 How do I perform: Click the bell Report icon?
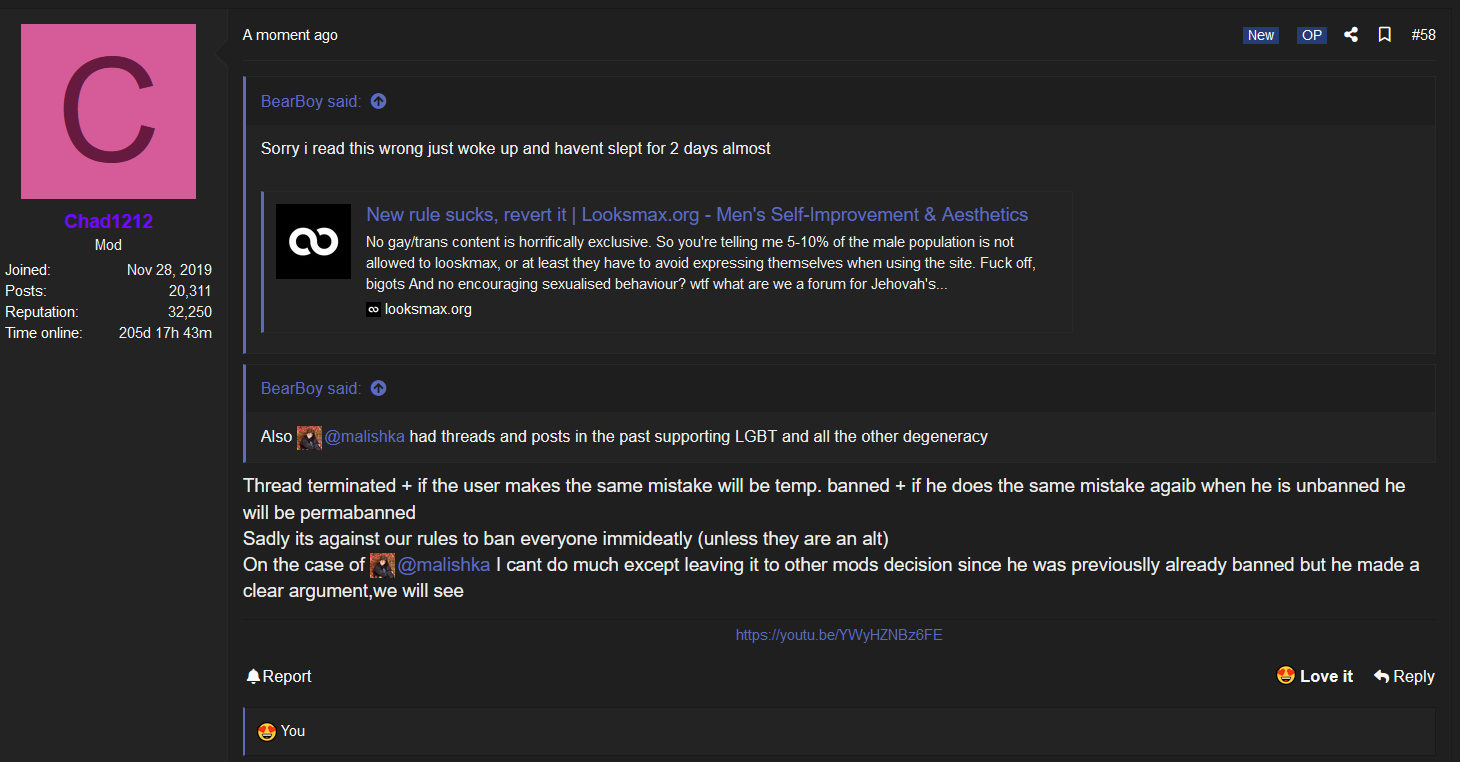[x=253, y=676]
